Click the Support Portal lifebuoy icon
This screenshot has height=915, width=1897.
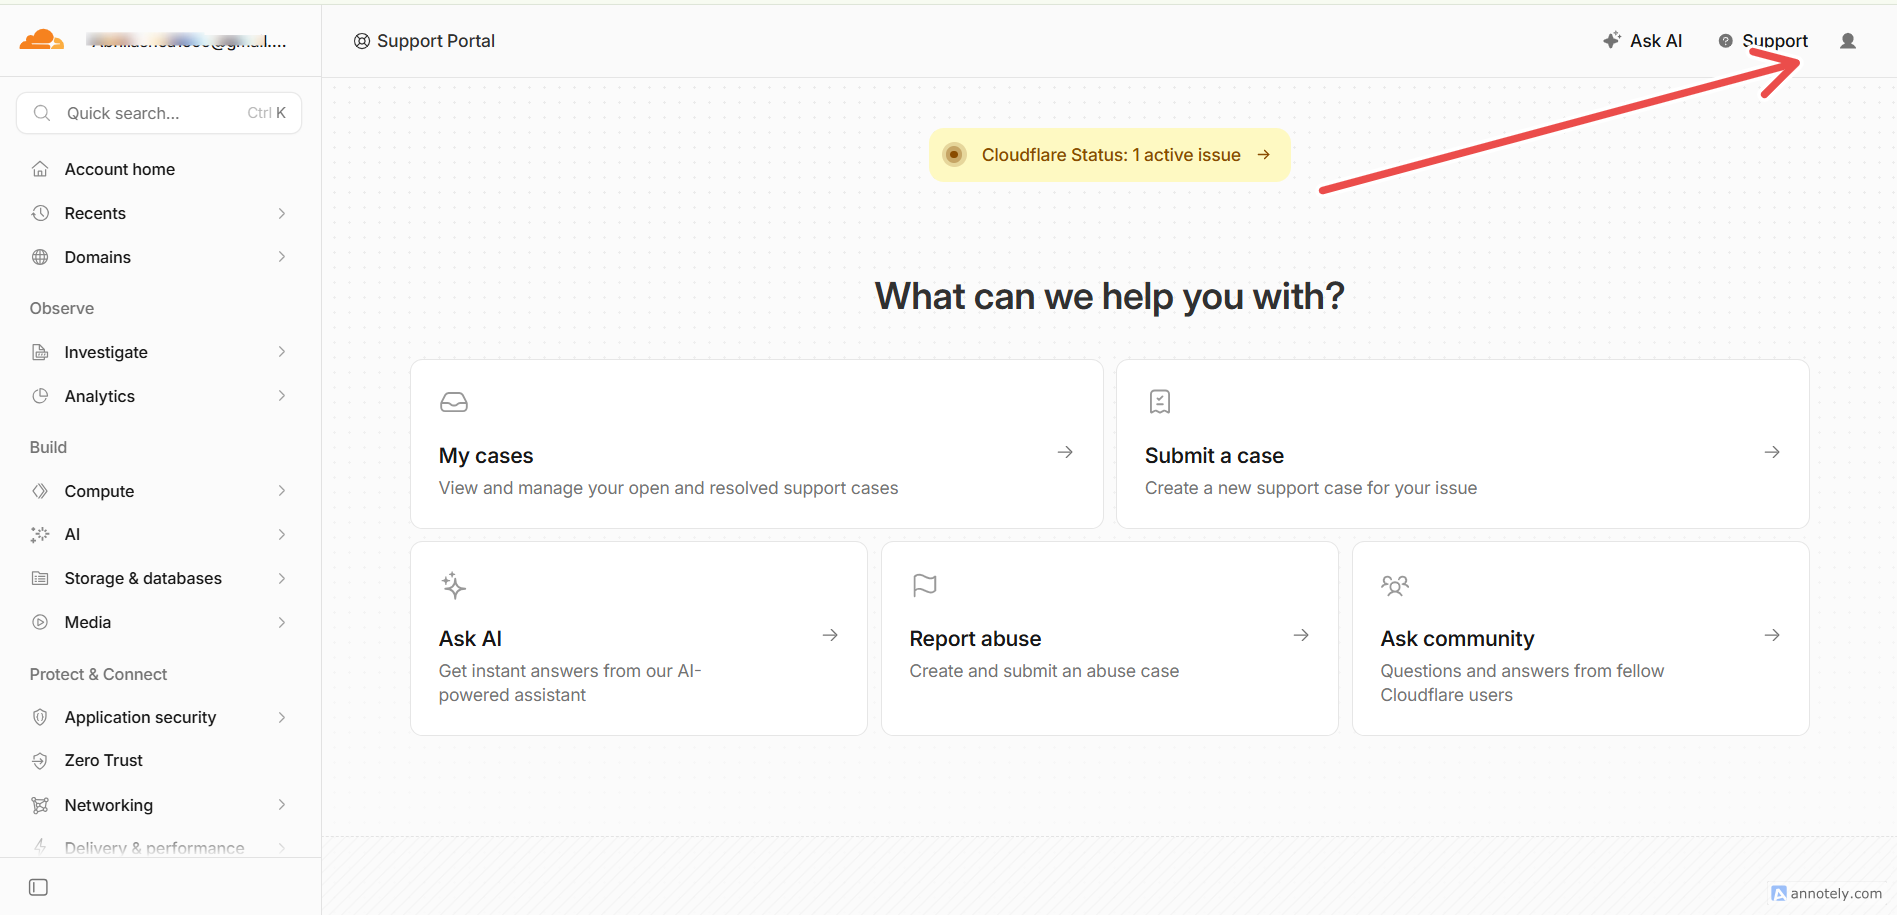(x=362, y=41)
